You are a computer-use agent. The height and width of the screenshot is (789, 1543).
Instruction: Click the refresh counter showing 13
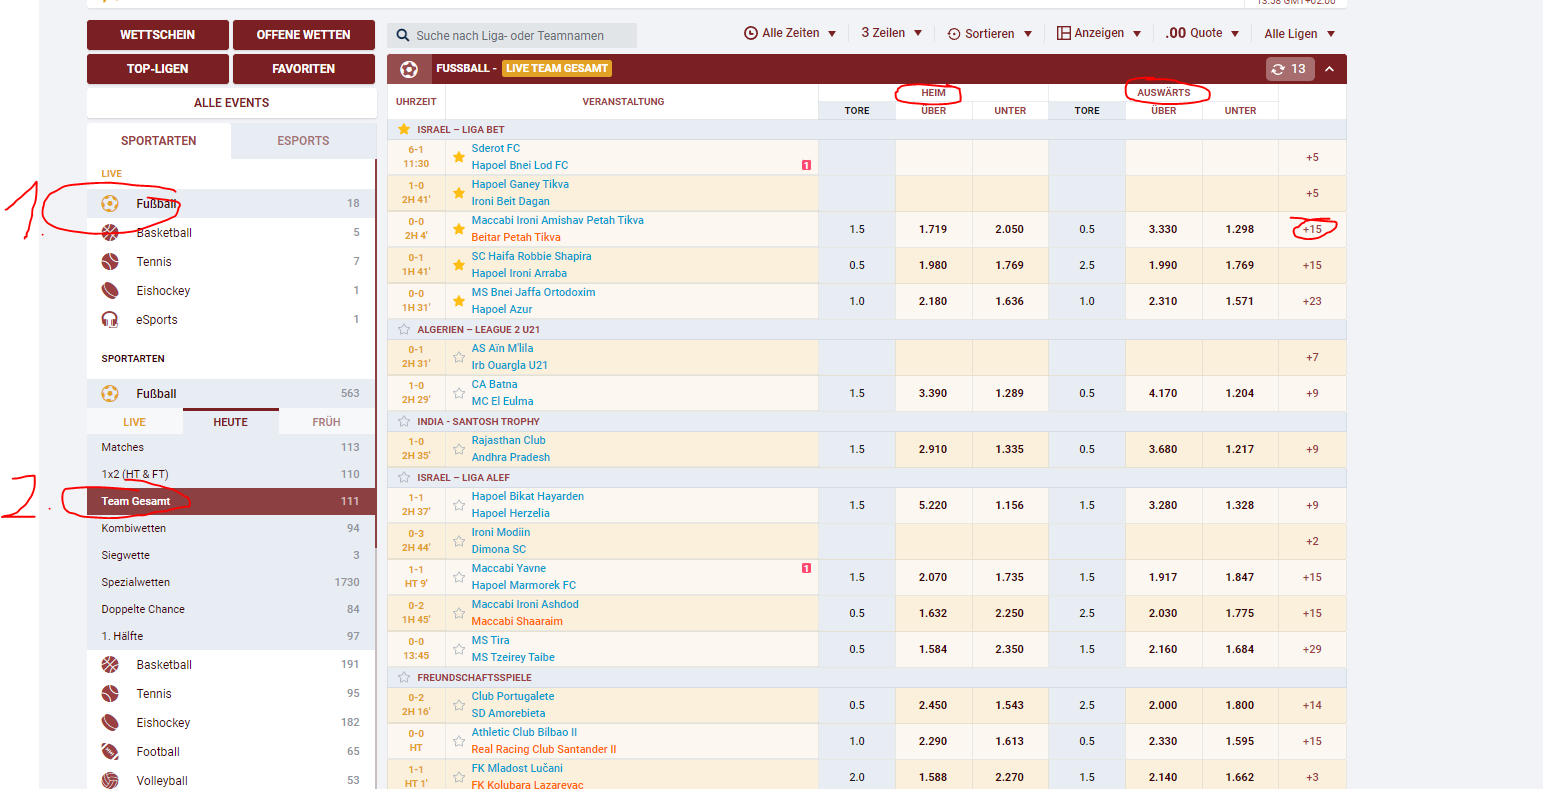tap(1290, 69)
